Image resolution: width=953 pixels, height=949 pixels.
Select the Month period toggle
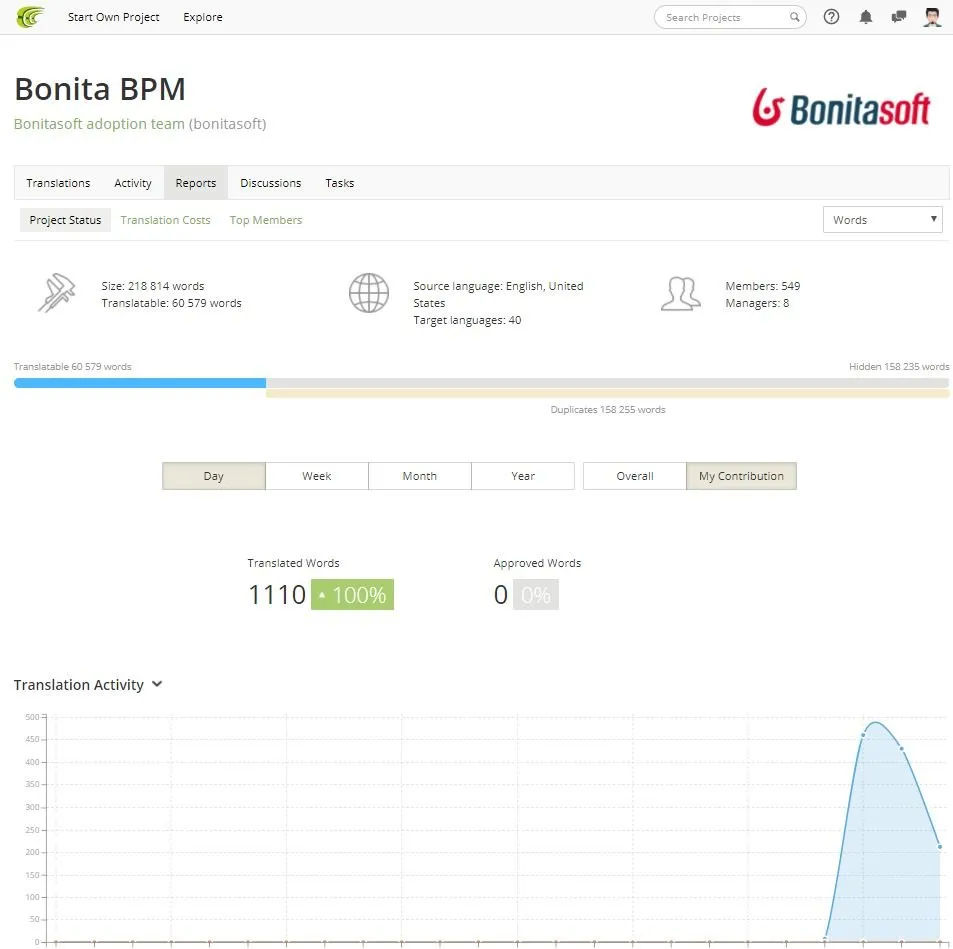tap(419, 476)
